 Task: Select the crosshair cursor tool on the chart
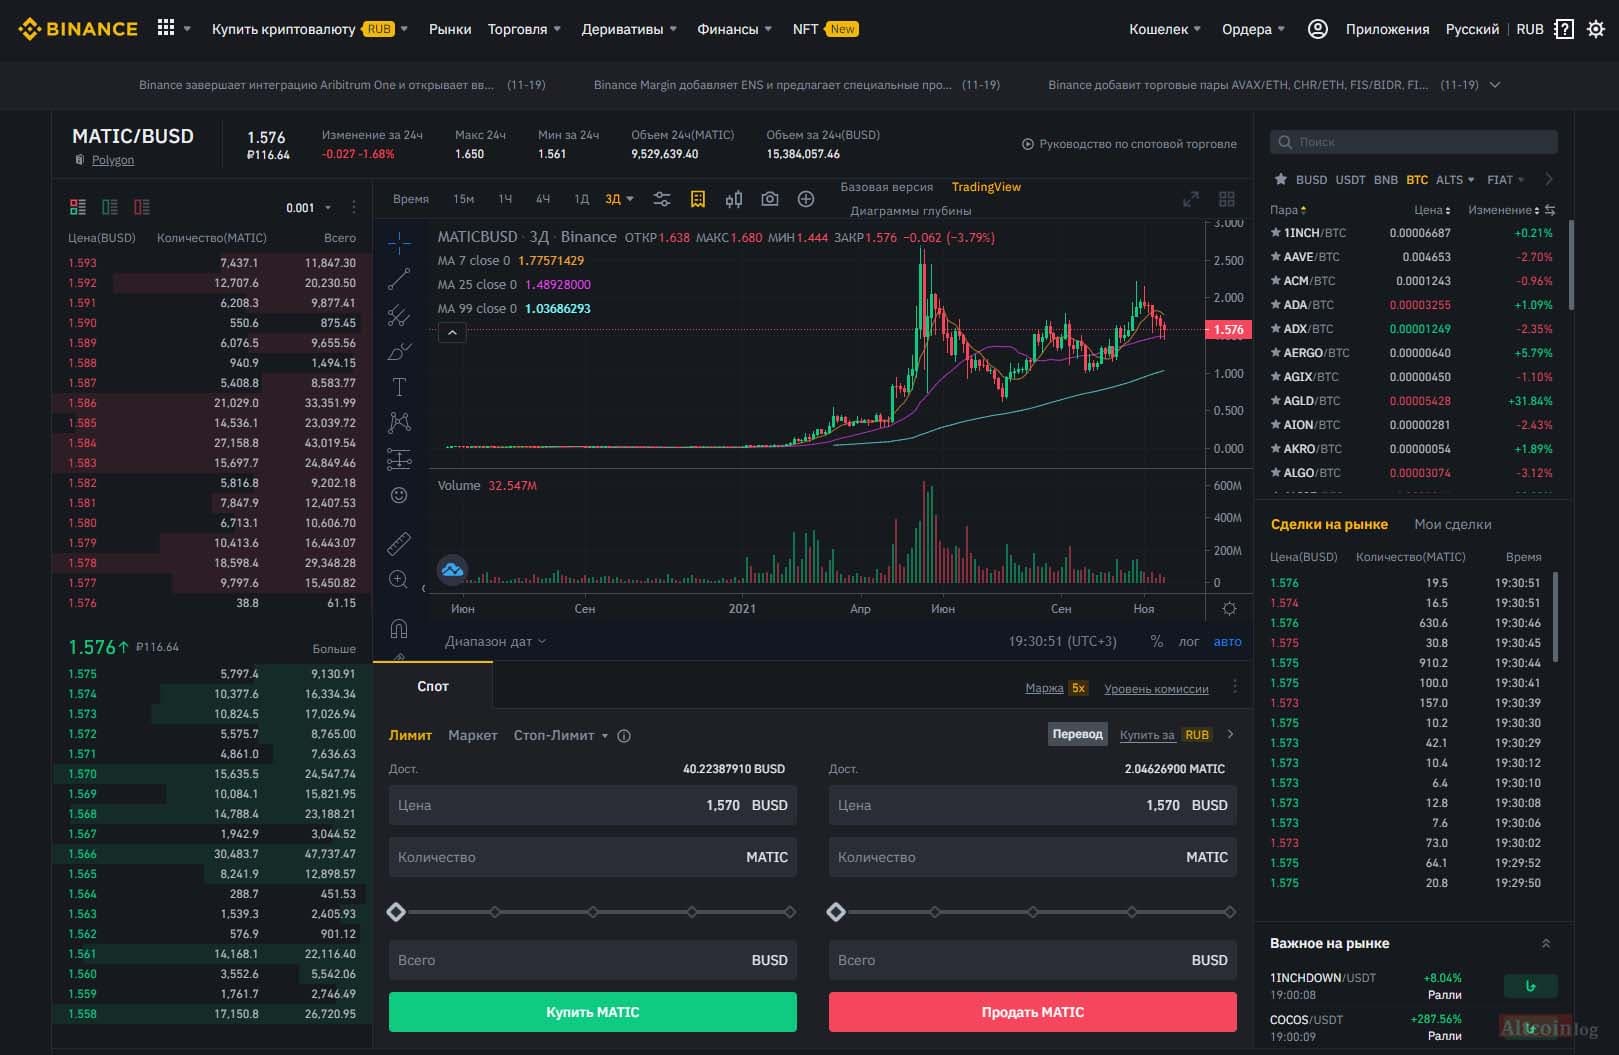tap(399, 243)
